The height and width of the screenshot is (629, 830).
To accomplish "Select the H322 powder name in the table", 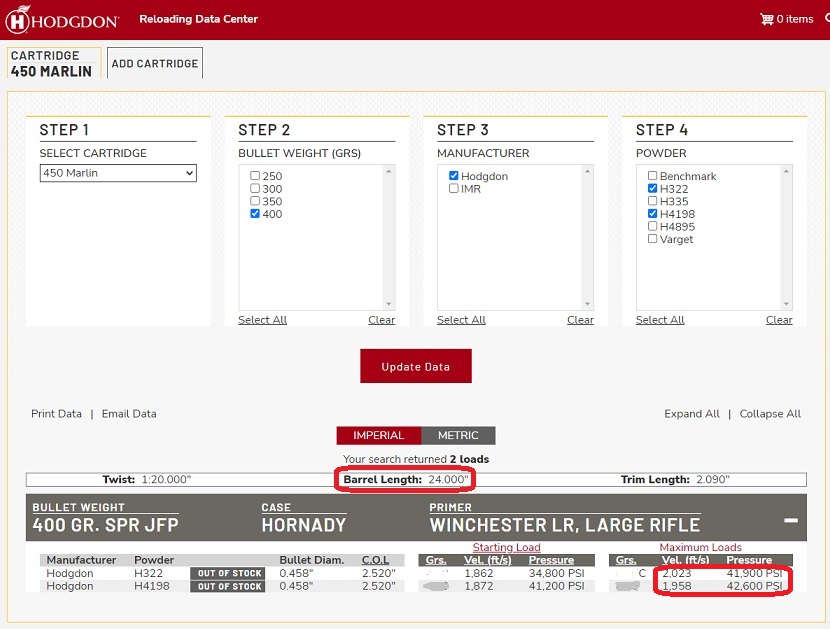I will (x=148, y=573).
